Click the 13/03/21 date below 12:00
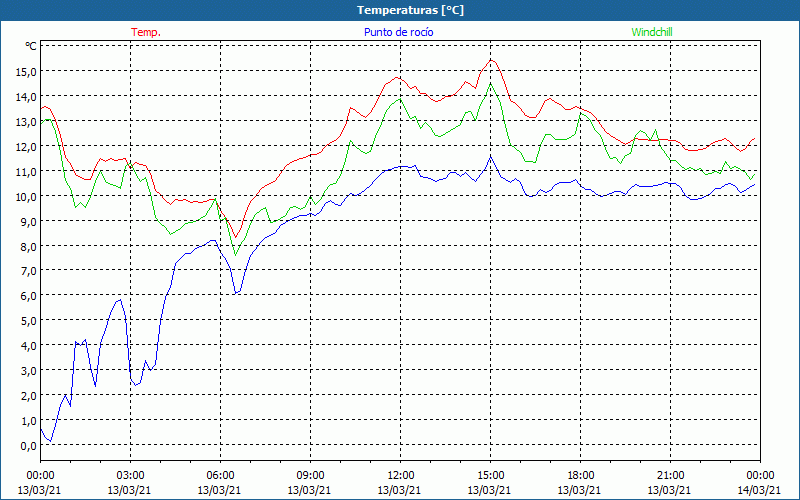 tap(399, 490)
